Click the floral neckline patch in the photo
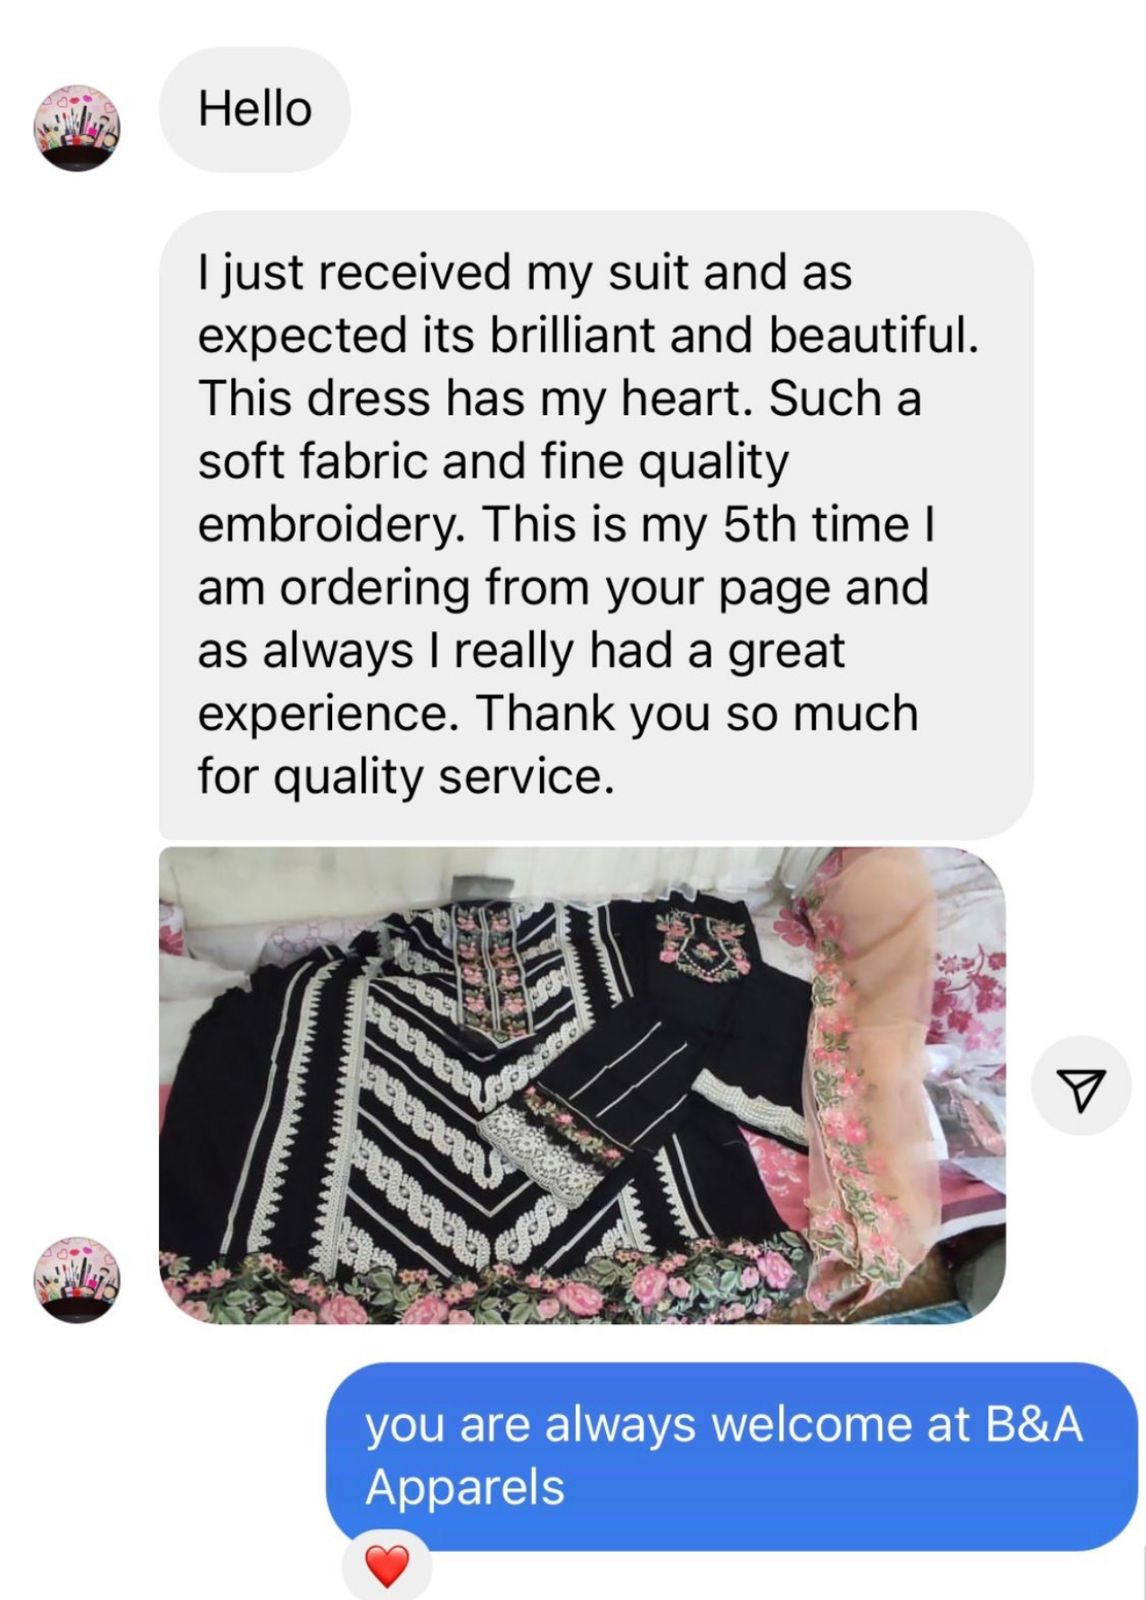1146x1600 pixels. pos(703,943)
